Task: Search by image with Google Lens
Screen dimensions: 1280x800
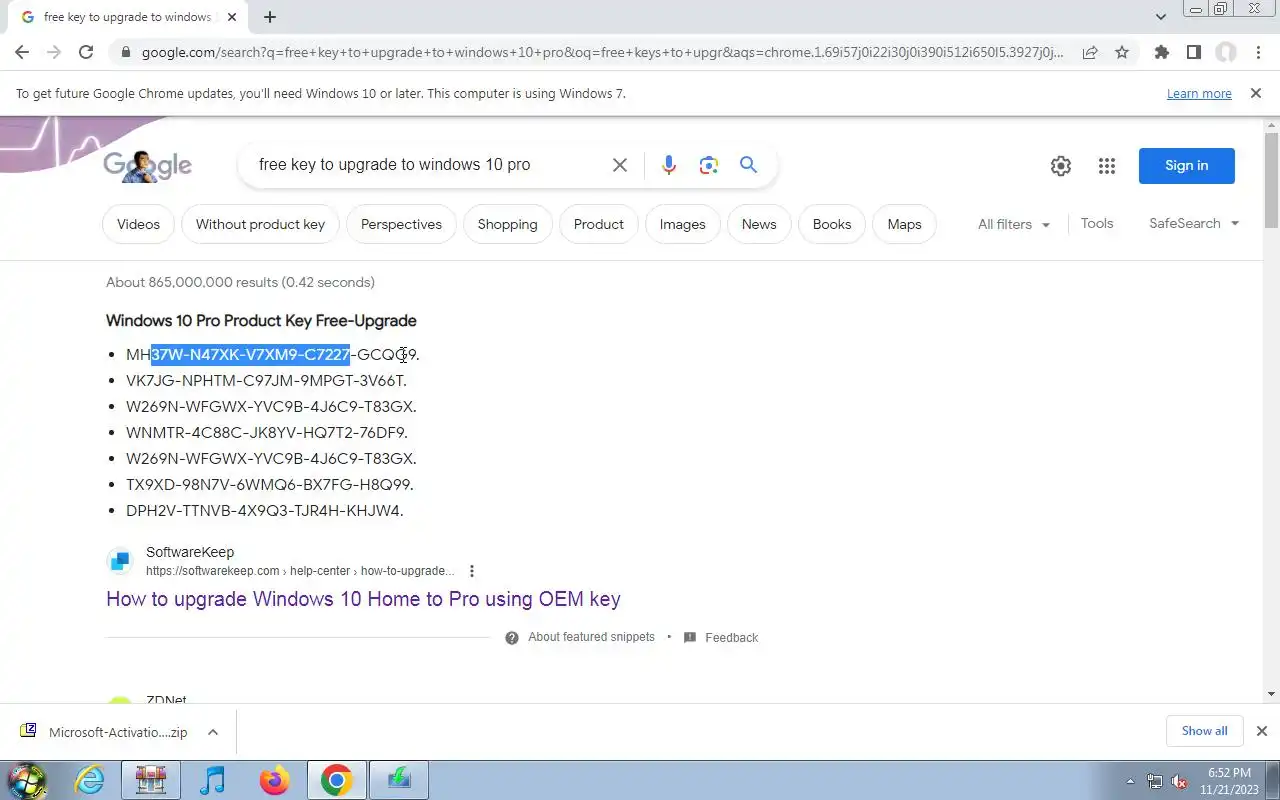Action: click(709, 165)
